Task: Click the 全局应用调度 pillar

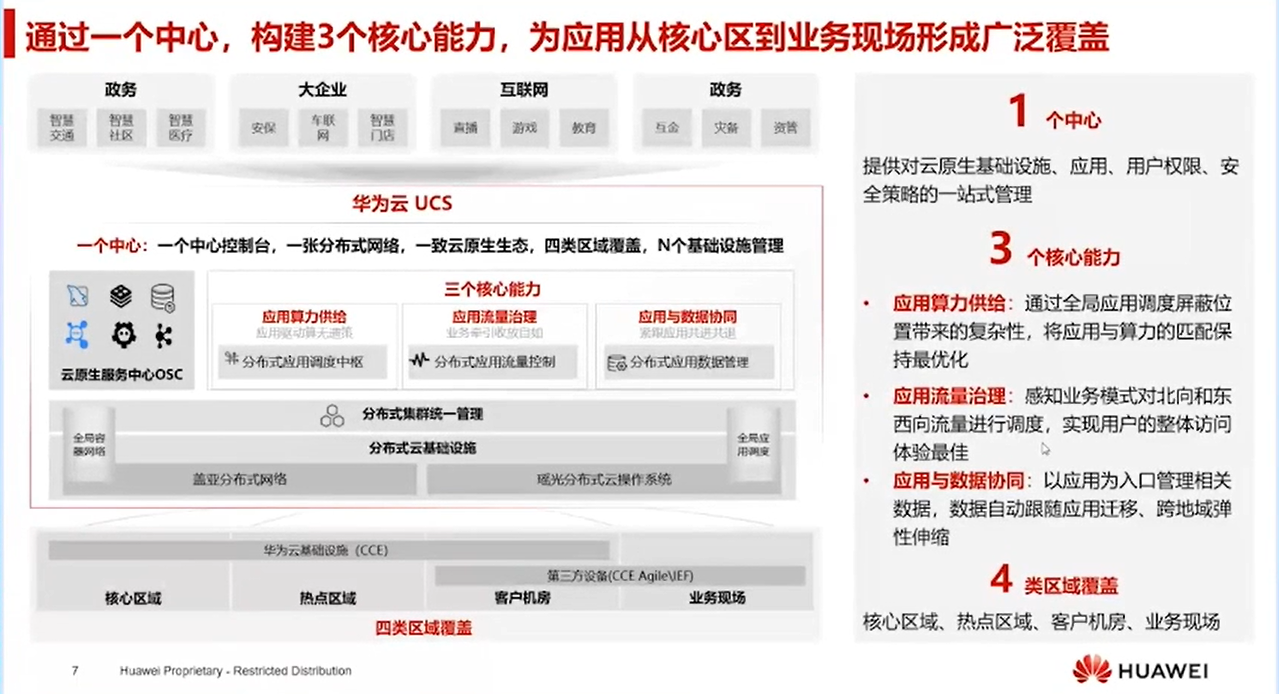Action: point(753,445)
